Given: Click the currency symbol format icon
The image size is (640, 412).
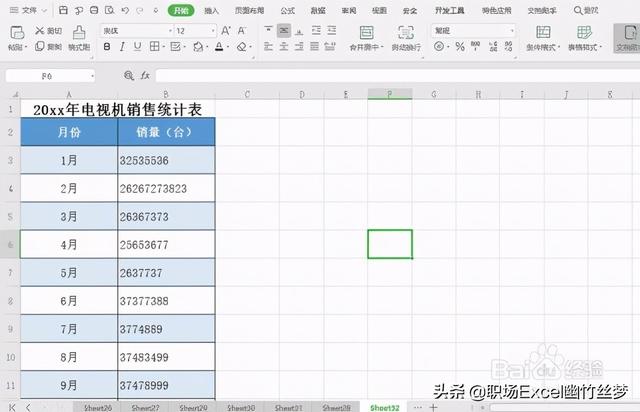Looking at the screenshot, I should (439, 47).
